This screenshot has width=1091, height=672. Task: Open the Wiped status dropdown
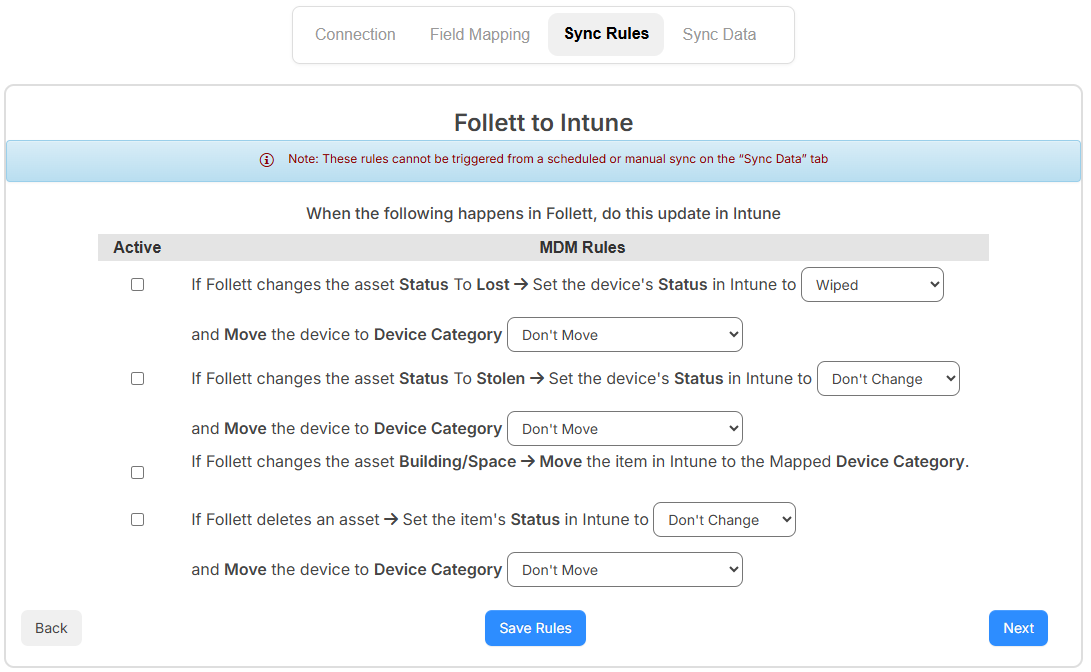pos(871,284)
